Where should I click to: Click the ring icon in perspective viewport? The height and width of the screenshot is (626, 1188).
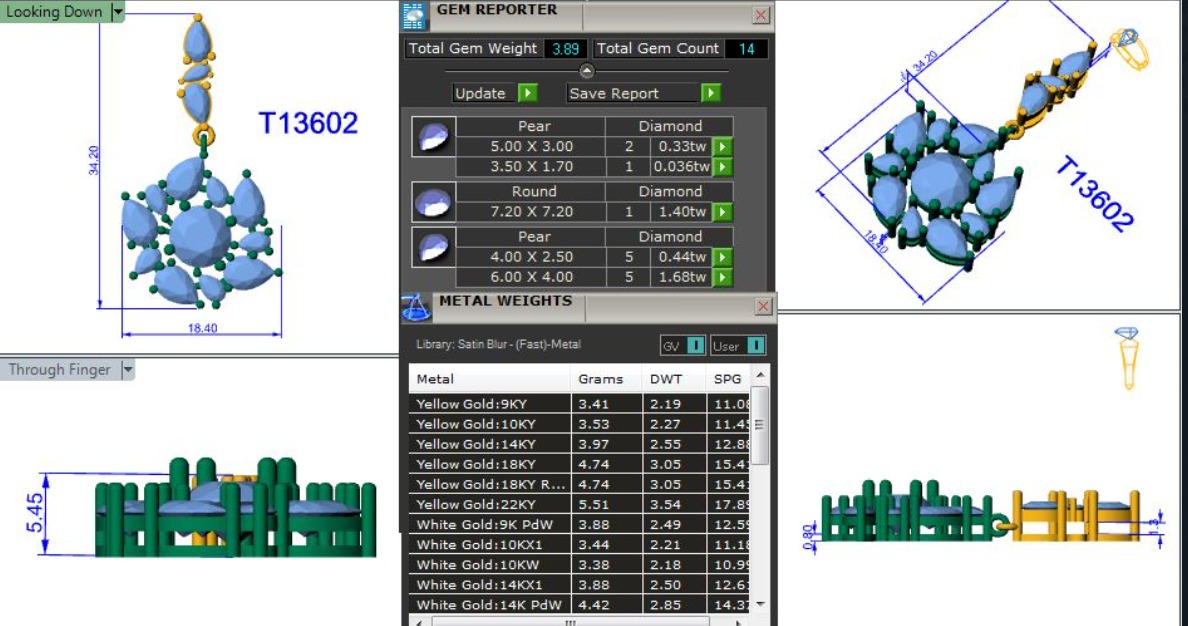click(1128, 48)
